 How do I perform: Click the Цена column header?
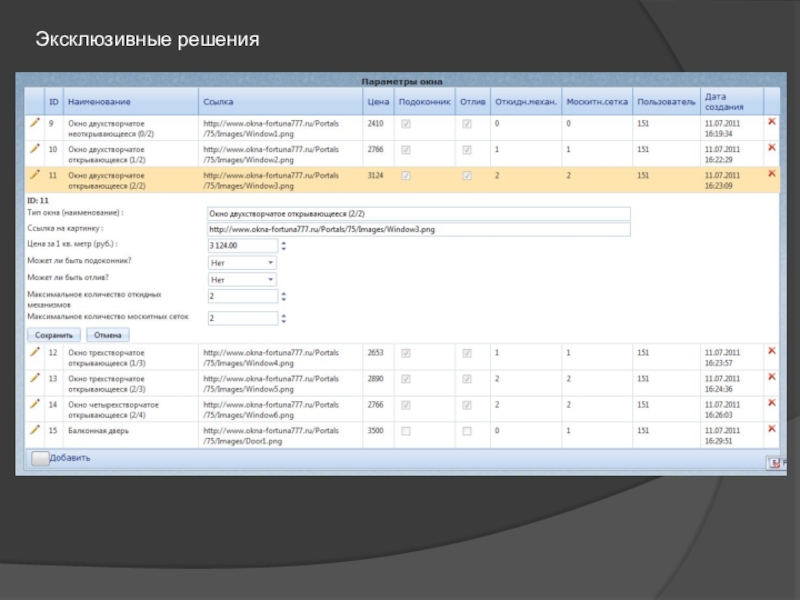(x=378, y=102)
